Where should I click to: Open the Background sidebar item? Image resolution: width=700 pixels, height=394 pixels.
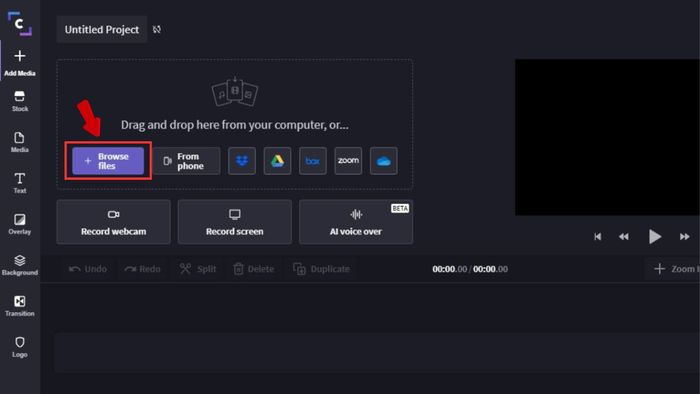[x=20, y=265]
